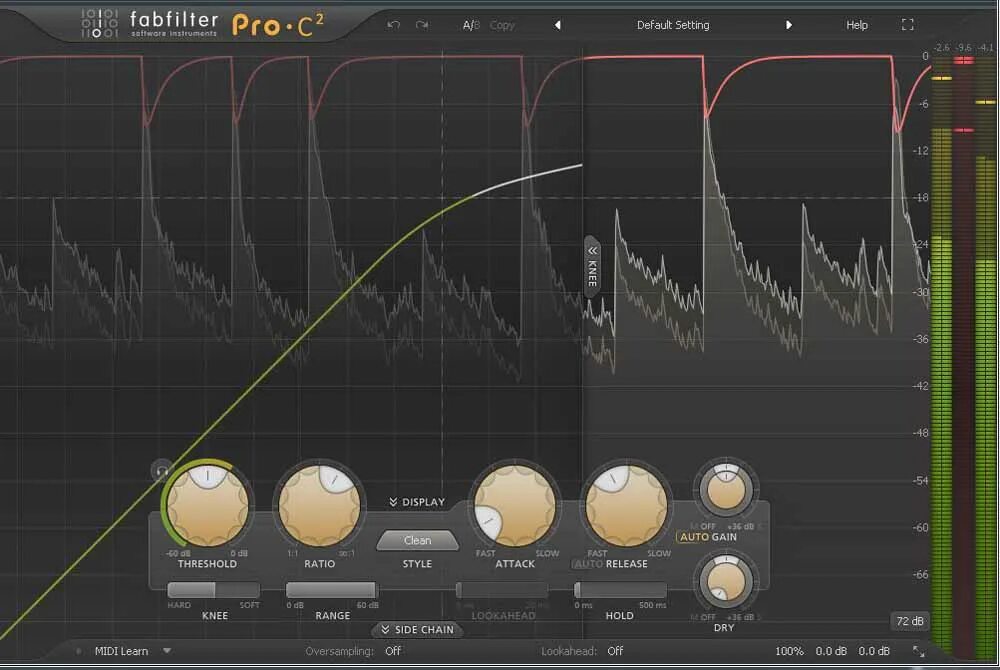Viewport: 1000px width, 670px height.
Task: Click the Ratio knob
Action: (x=320, y=505)
